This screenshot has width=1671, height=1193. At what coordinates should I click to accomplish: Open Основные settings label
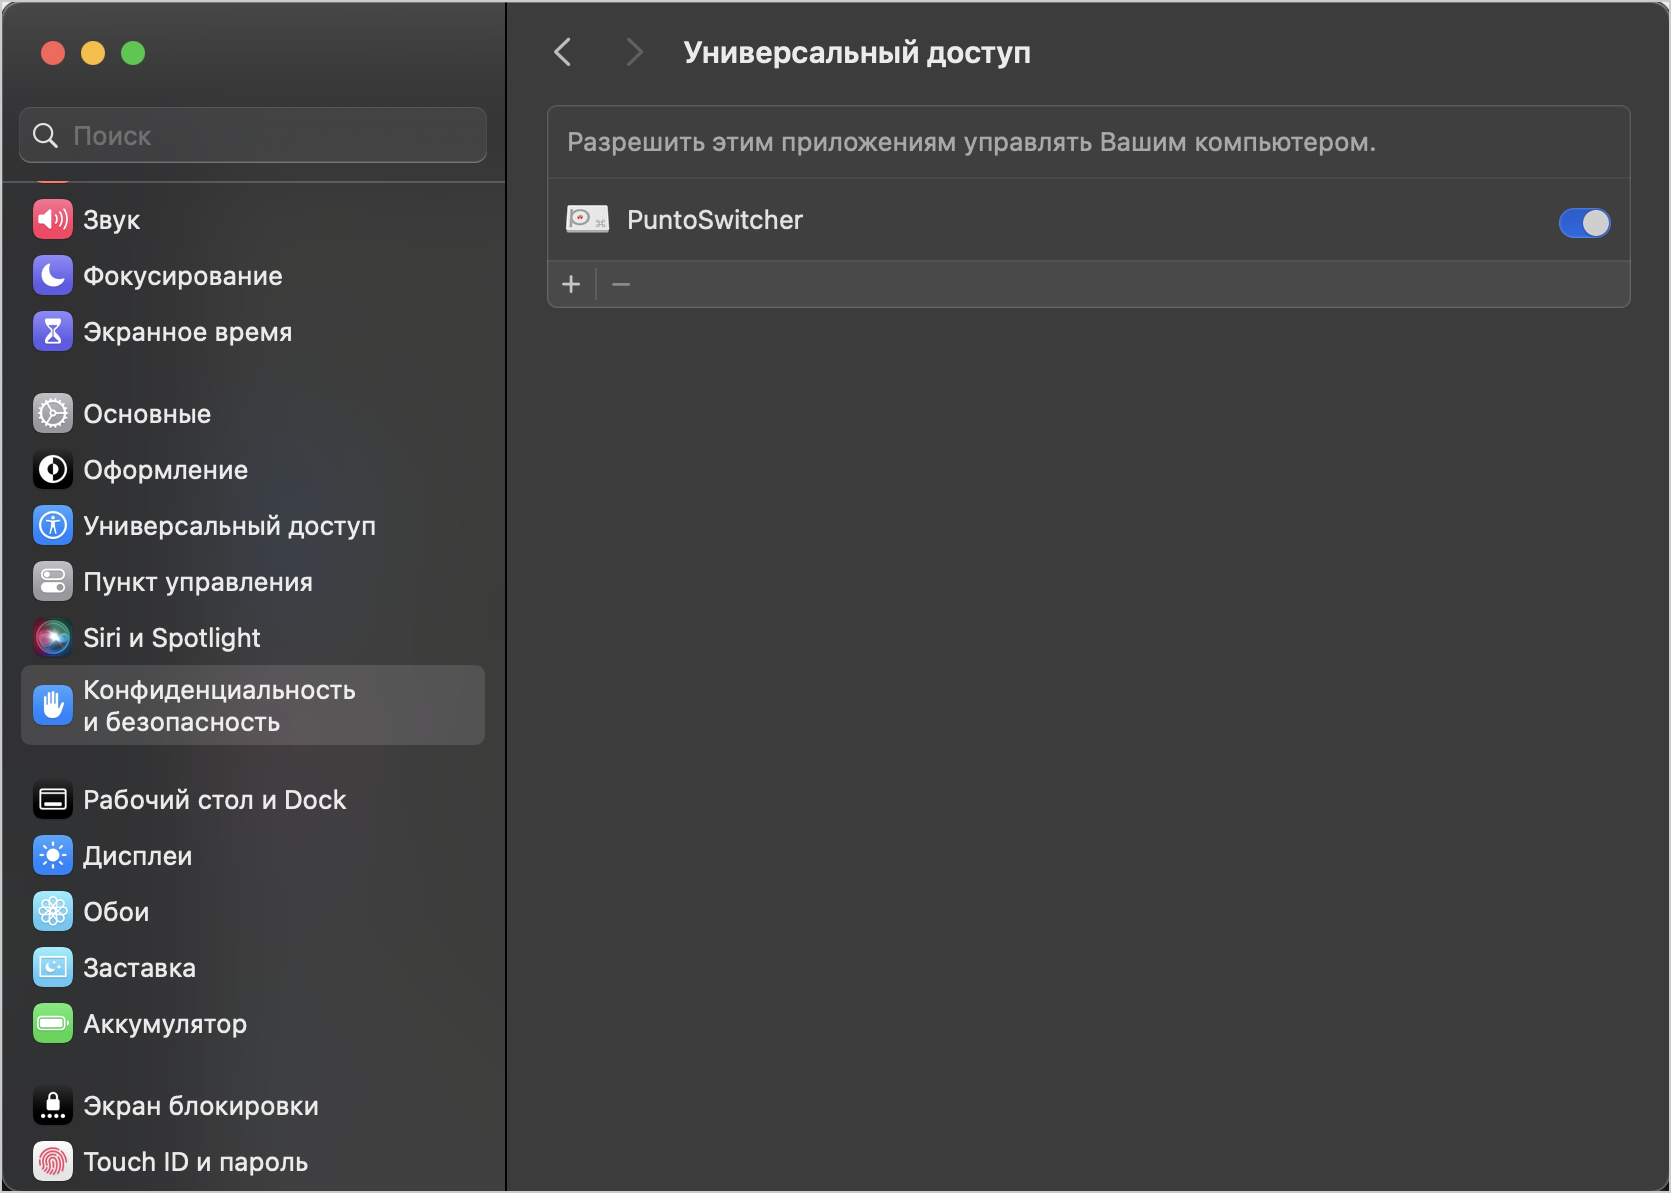147,414
